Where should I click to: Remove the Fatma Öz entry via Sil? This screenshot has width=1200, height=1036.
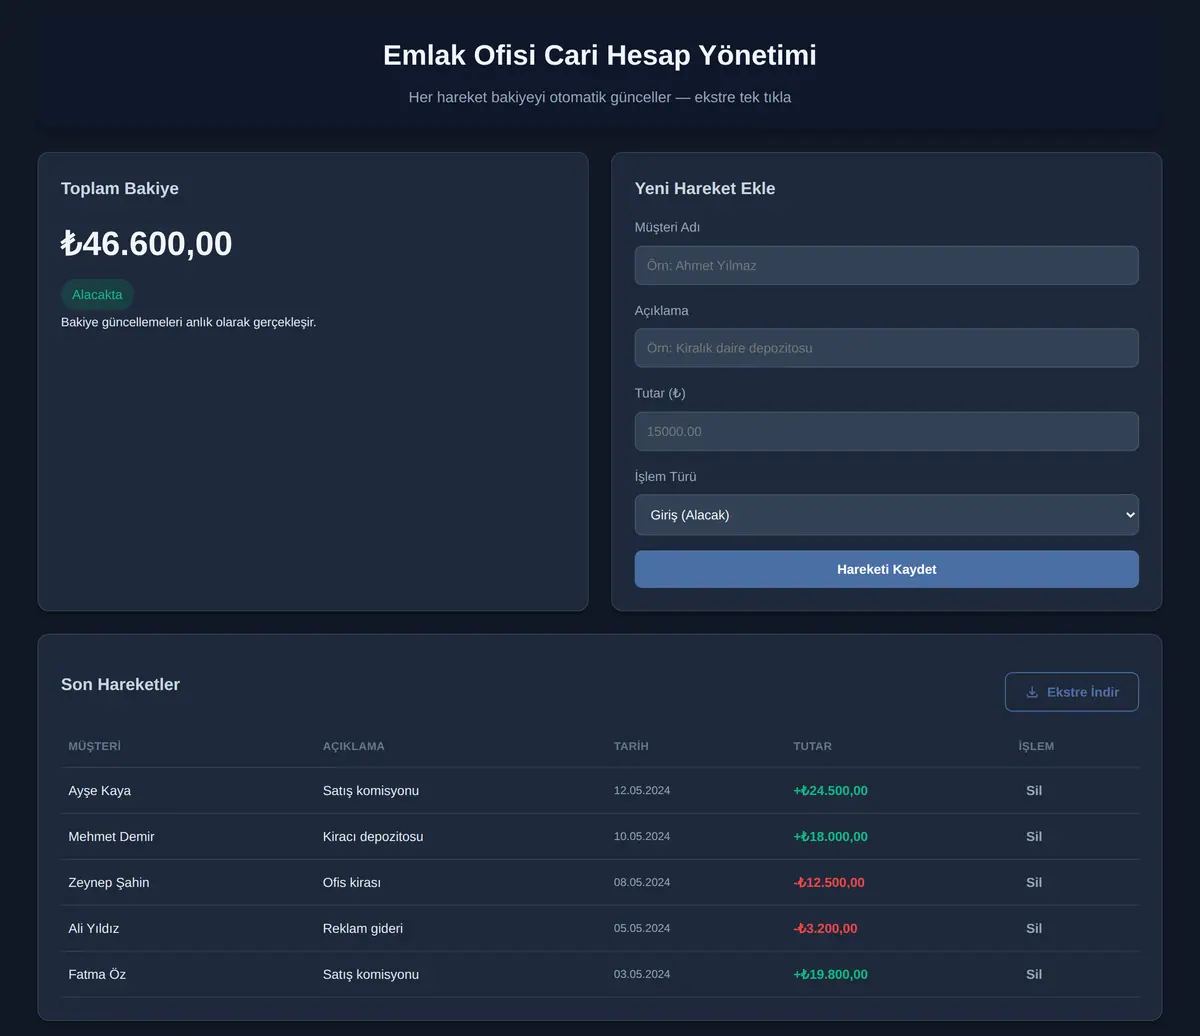(1034, 974)
